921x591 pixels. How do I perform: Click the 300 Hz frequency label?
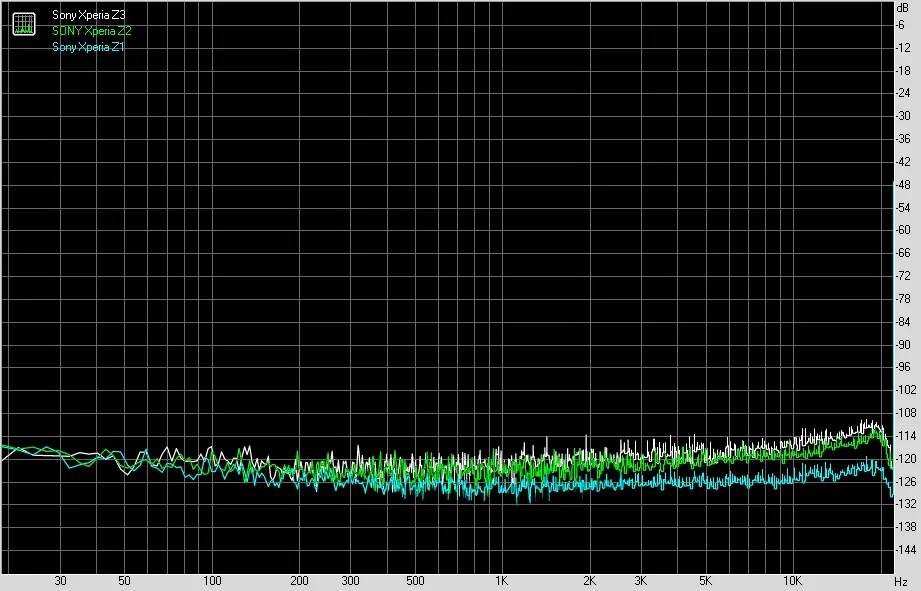pos(350,581)
